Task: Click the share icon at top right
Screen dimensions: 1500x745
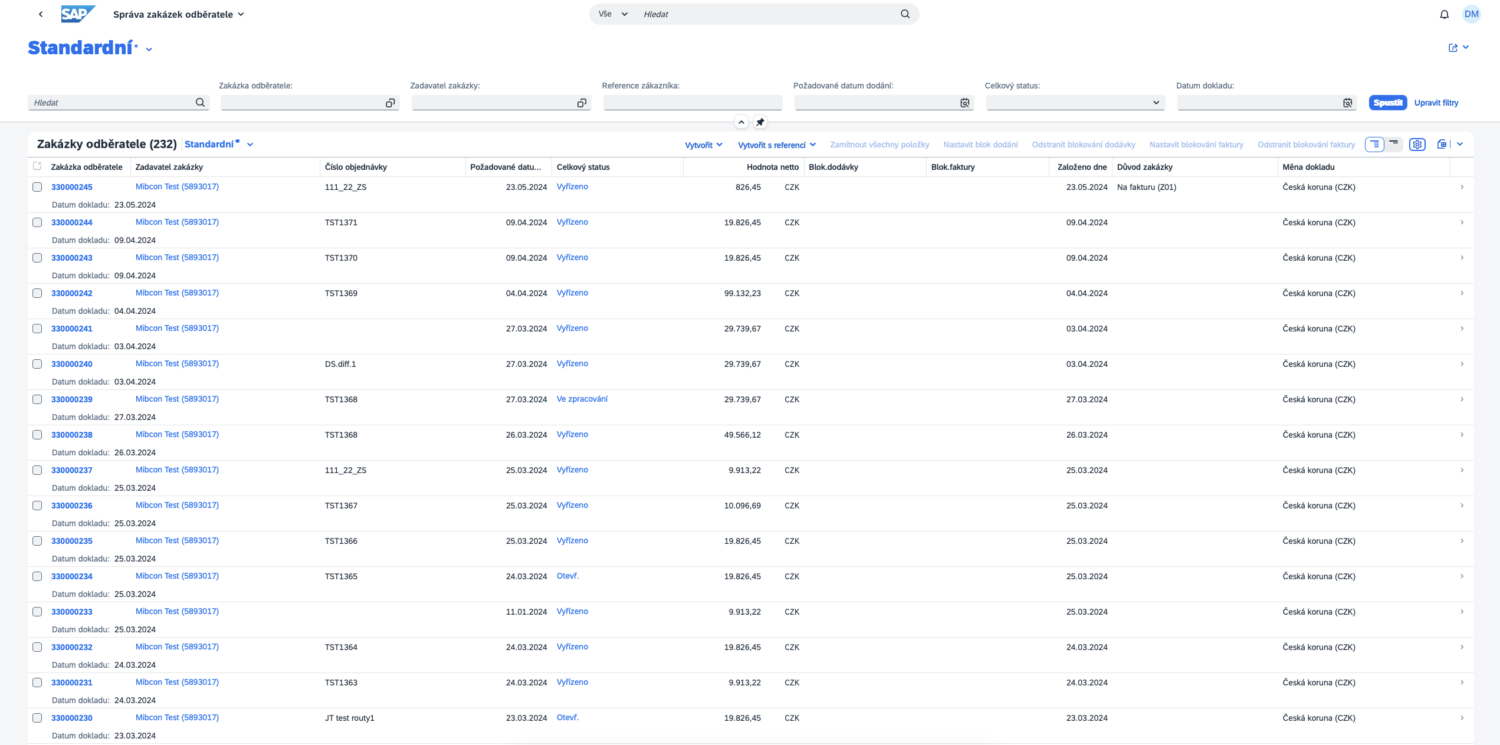Action: coord(1453,47)
